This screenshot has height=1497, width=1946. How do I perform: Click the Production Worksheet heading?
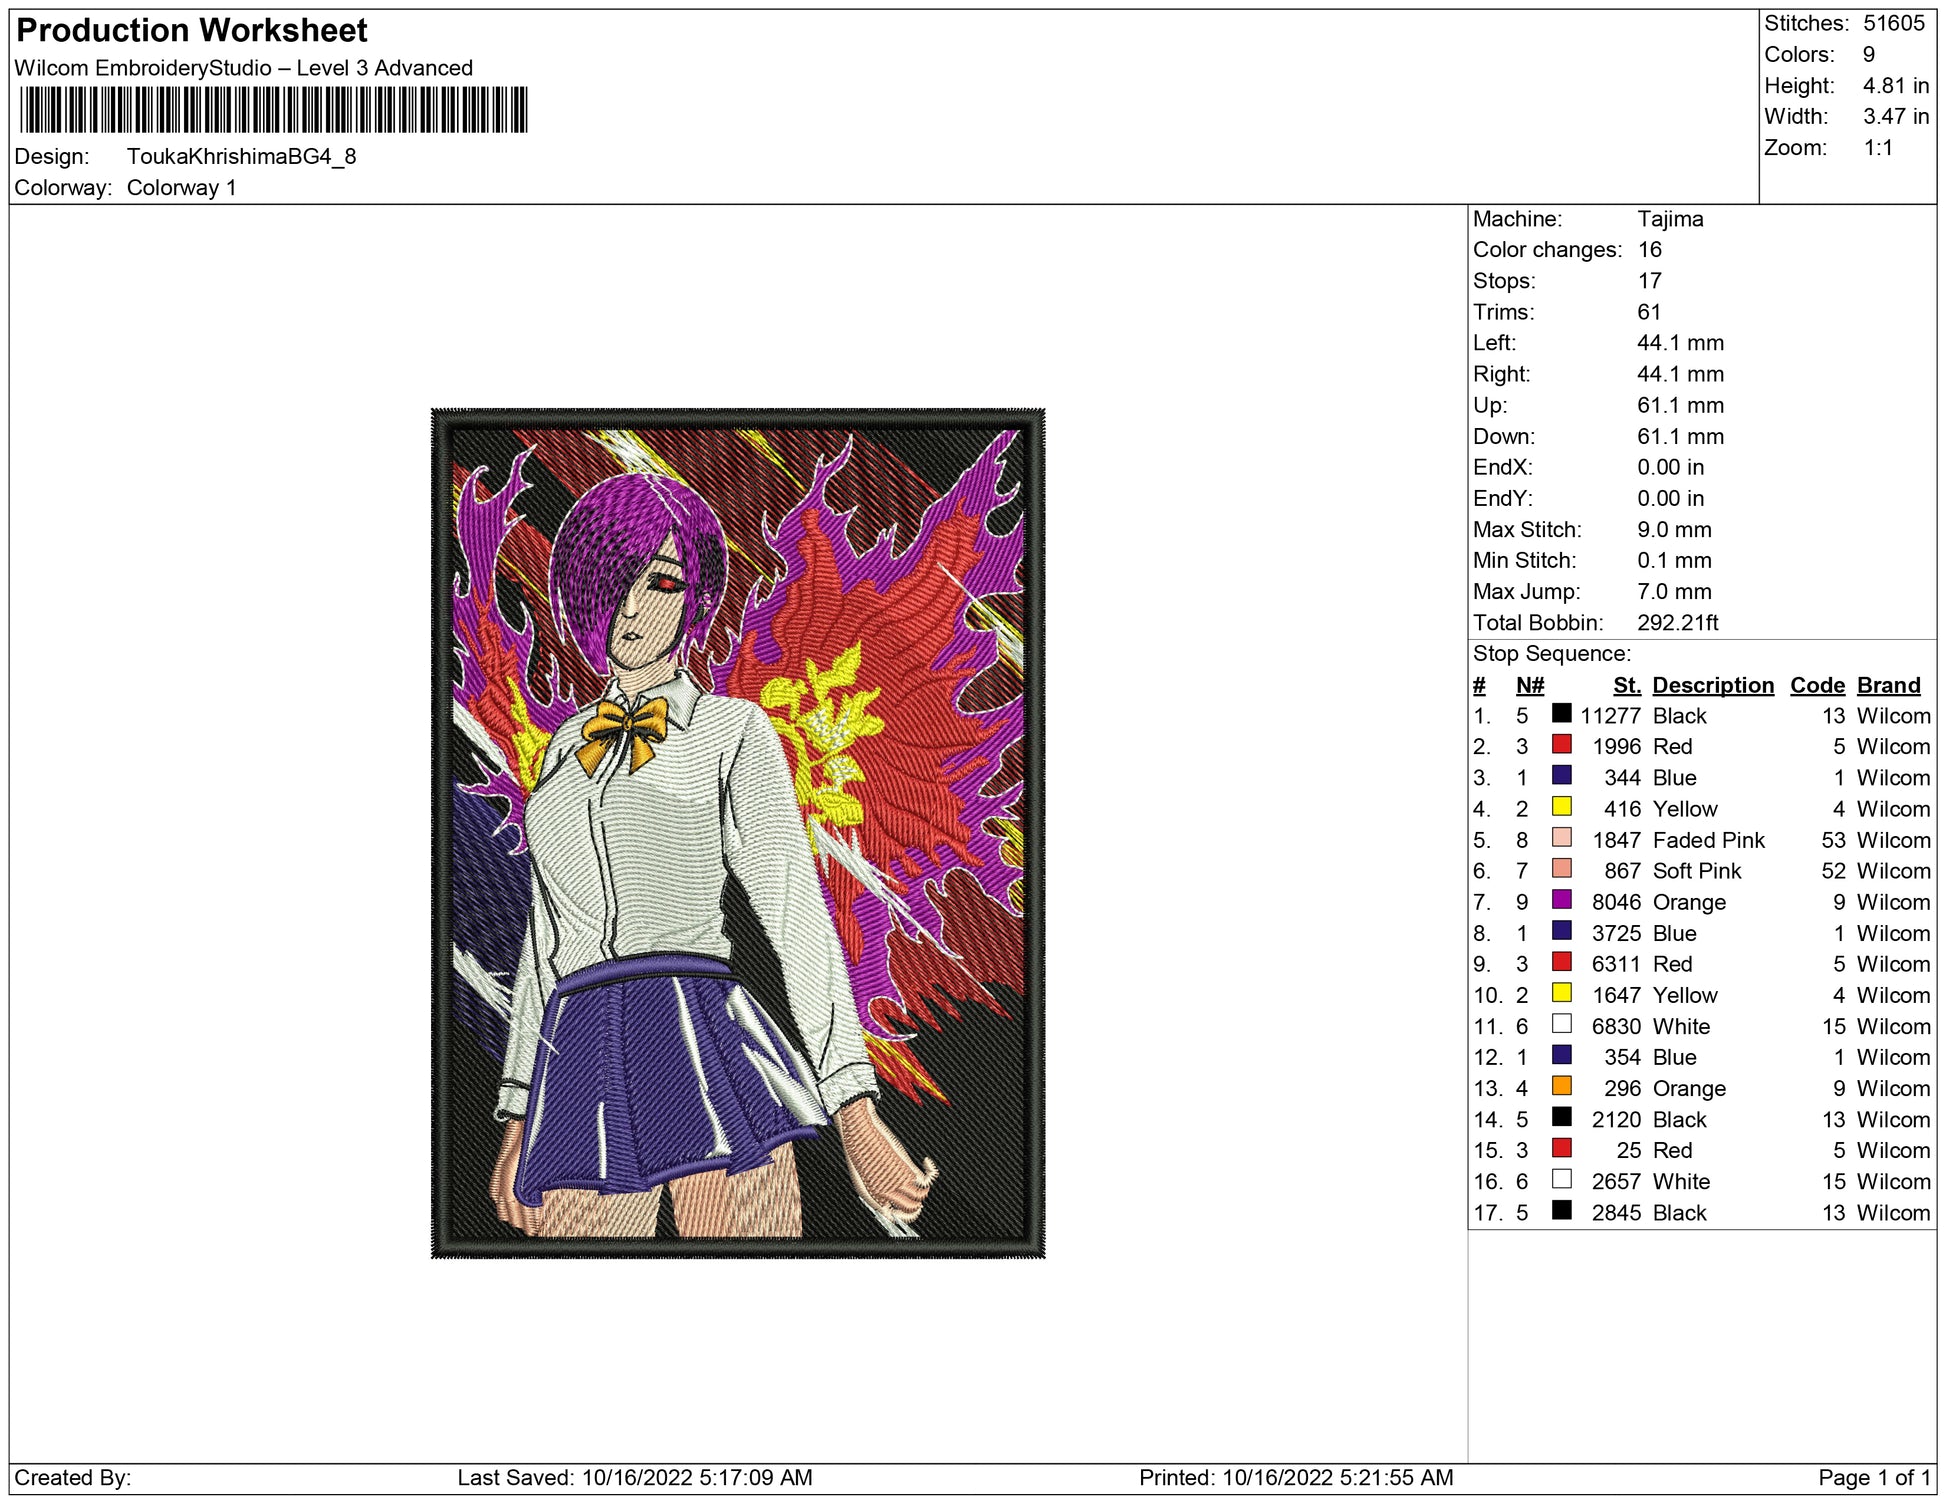[x=192, y=31]
